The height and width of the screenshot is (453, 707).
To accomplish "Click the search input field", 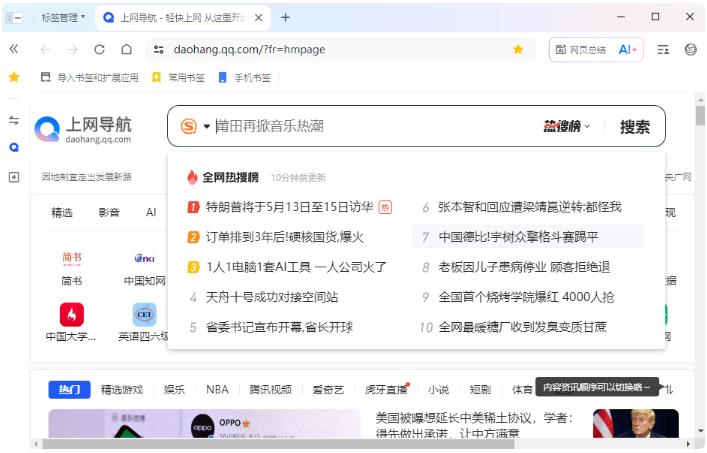I will (x=376, y=126).
